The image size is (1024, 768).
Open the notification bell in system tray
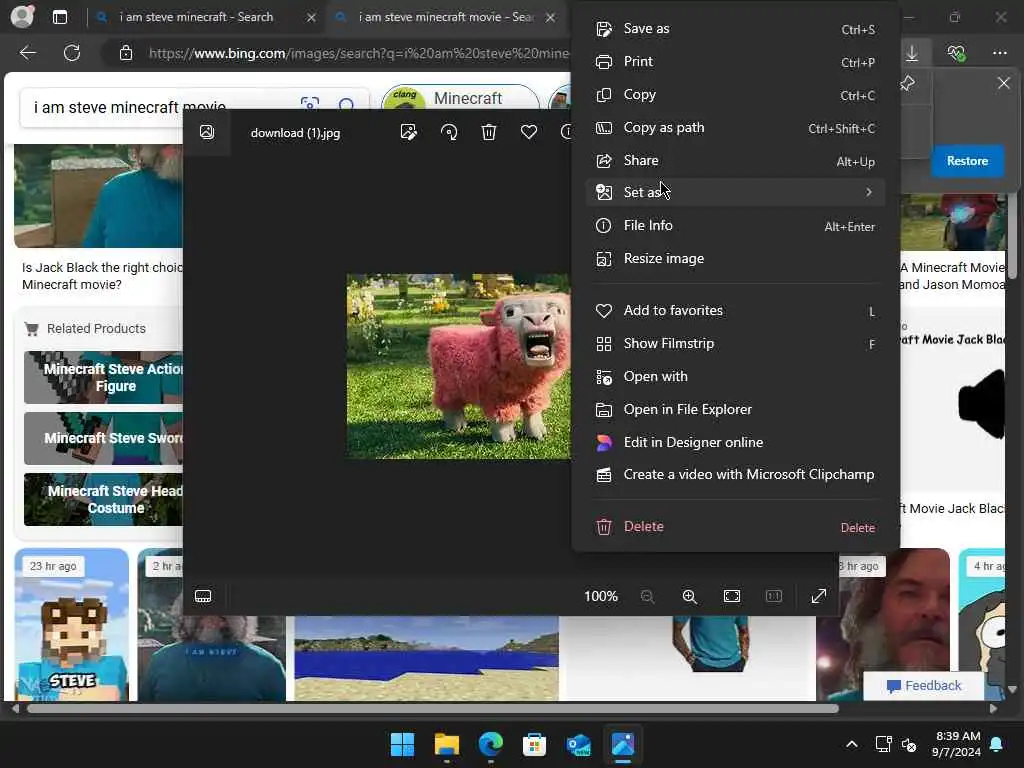click(997, 744)
